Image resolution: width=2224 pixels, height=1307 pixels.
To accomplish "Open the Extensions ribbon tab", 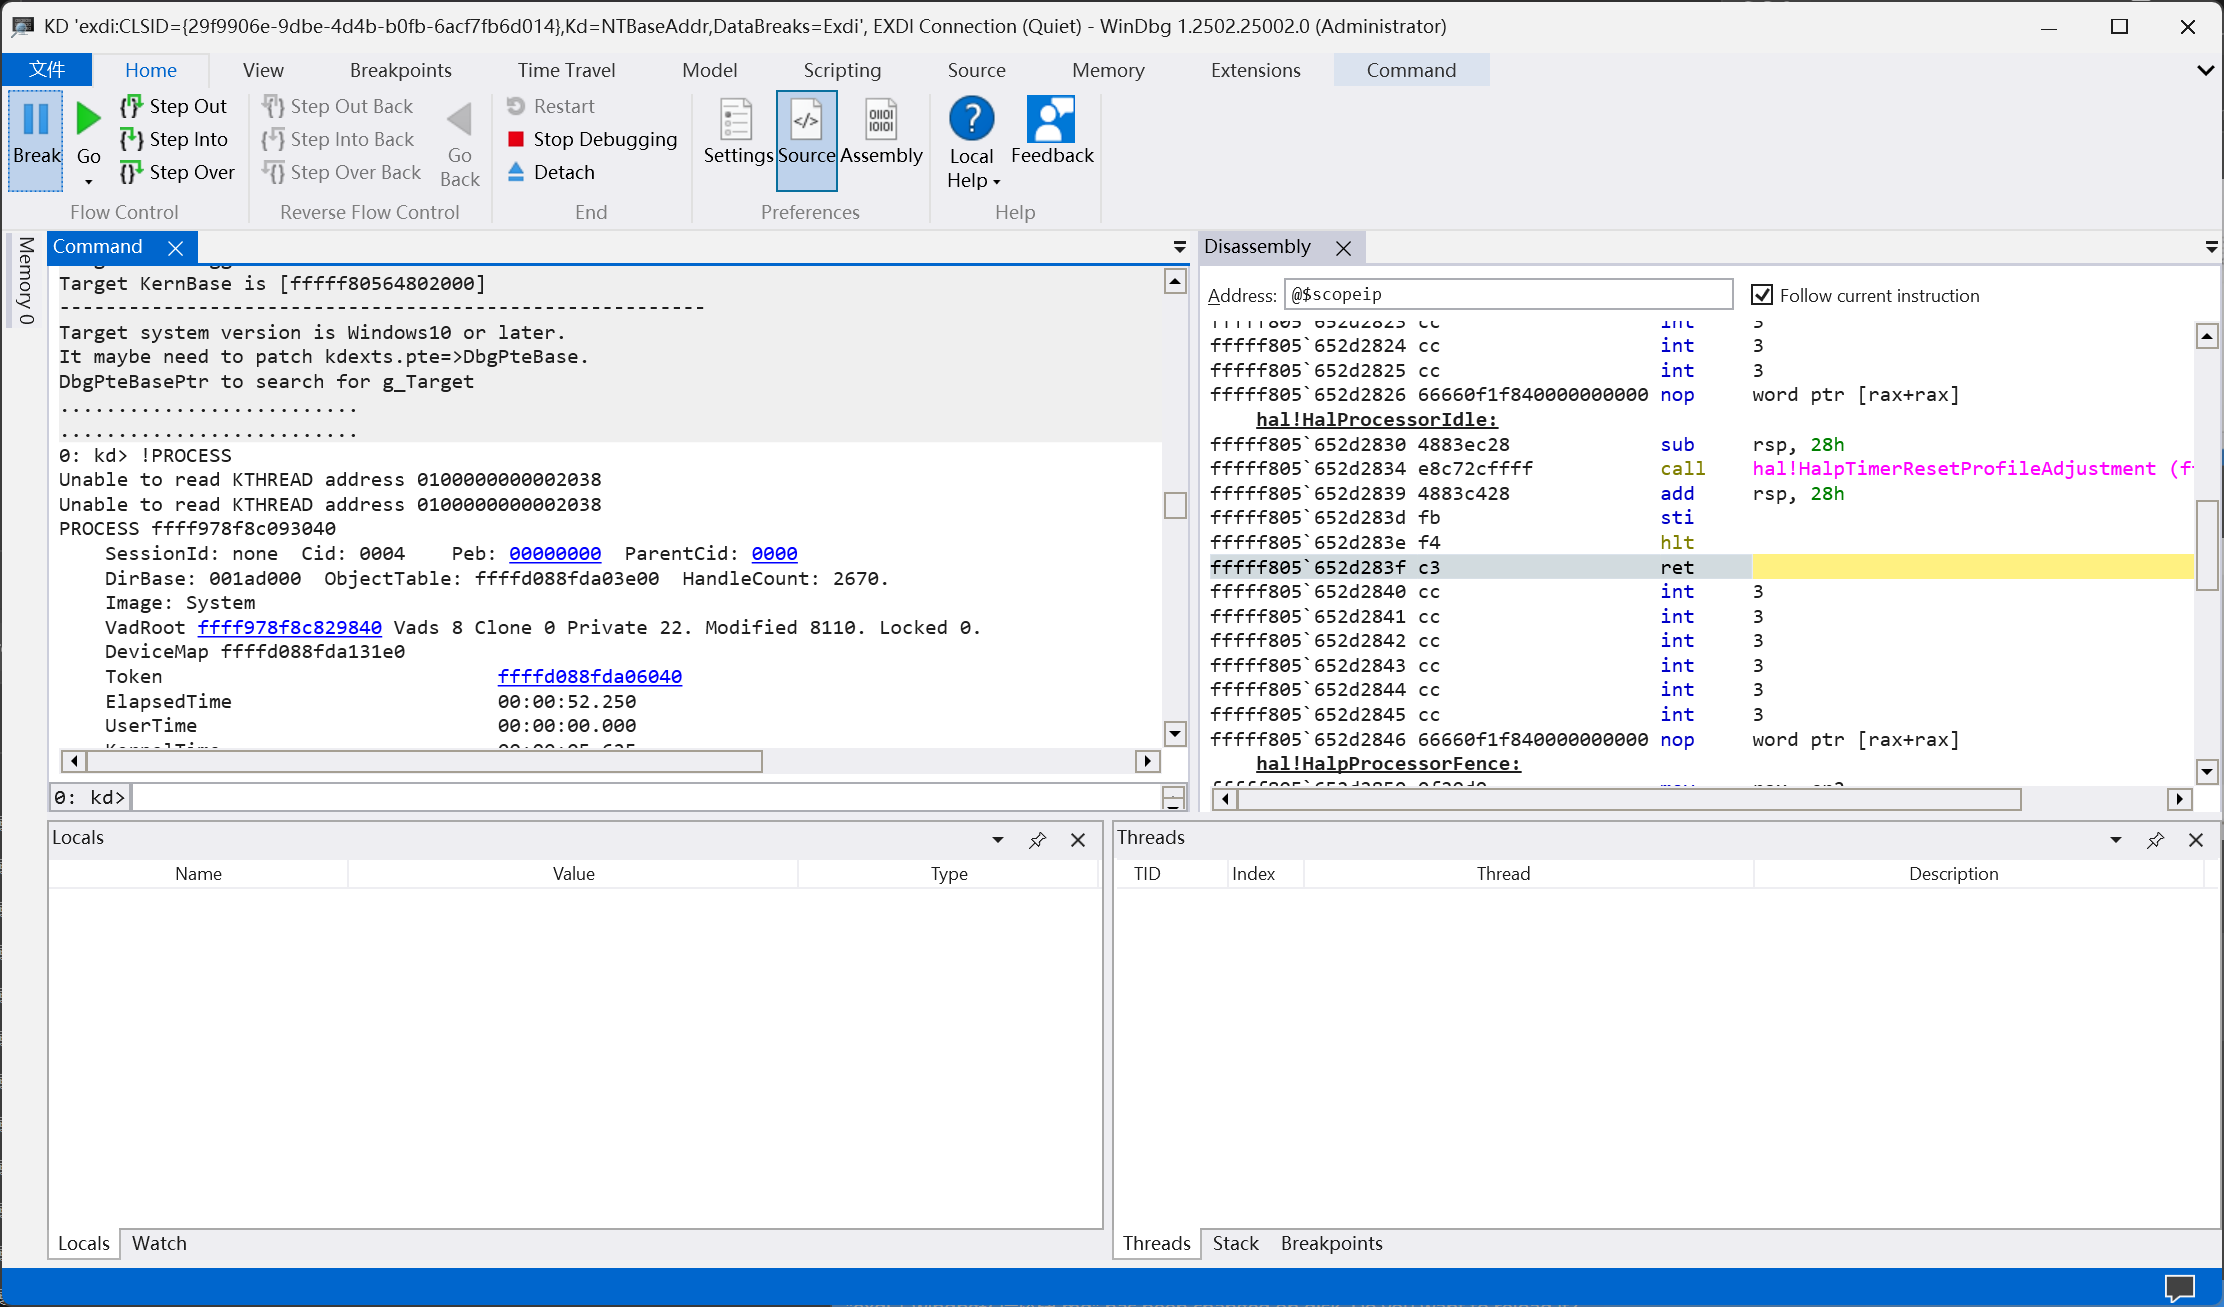I will coord(1255,70).
